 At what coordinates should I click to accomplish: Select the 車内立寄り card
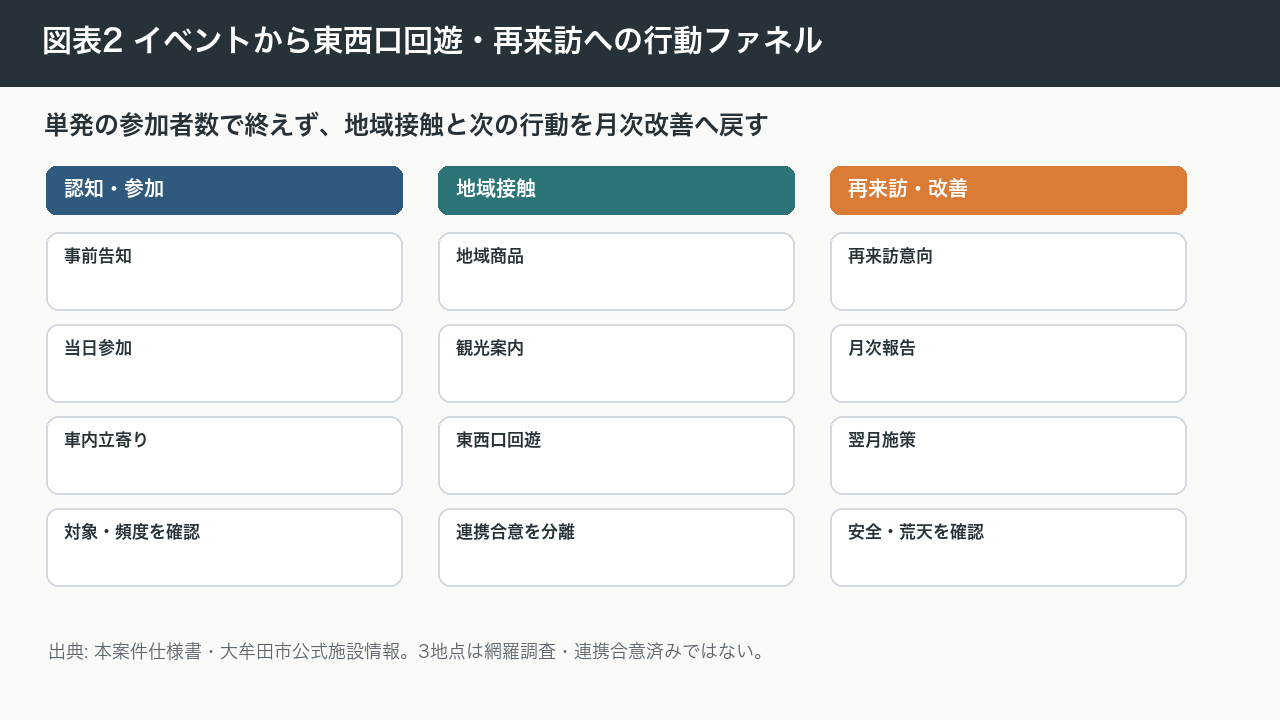(x=224, y=456)
